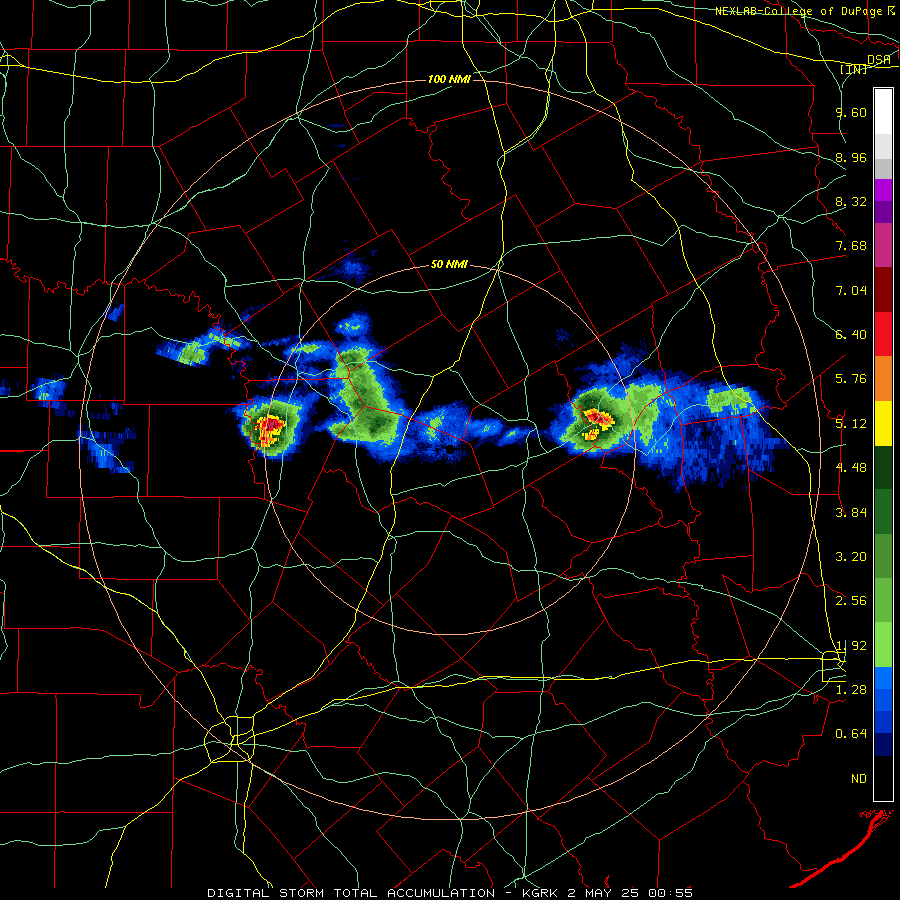Click the DIGITAL STORM TOTAL ACCUMULATION caption

click(x=351, y=893)
